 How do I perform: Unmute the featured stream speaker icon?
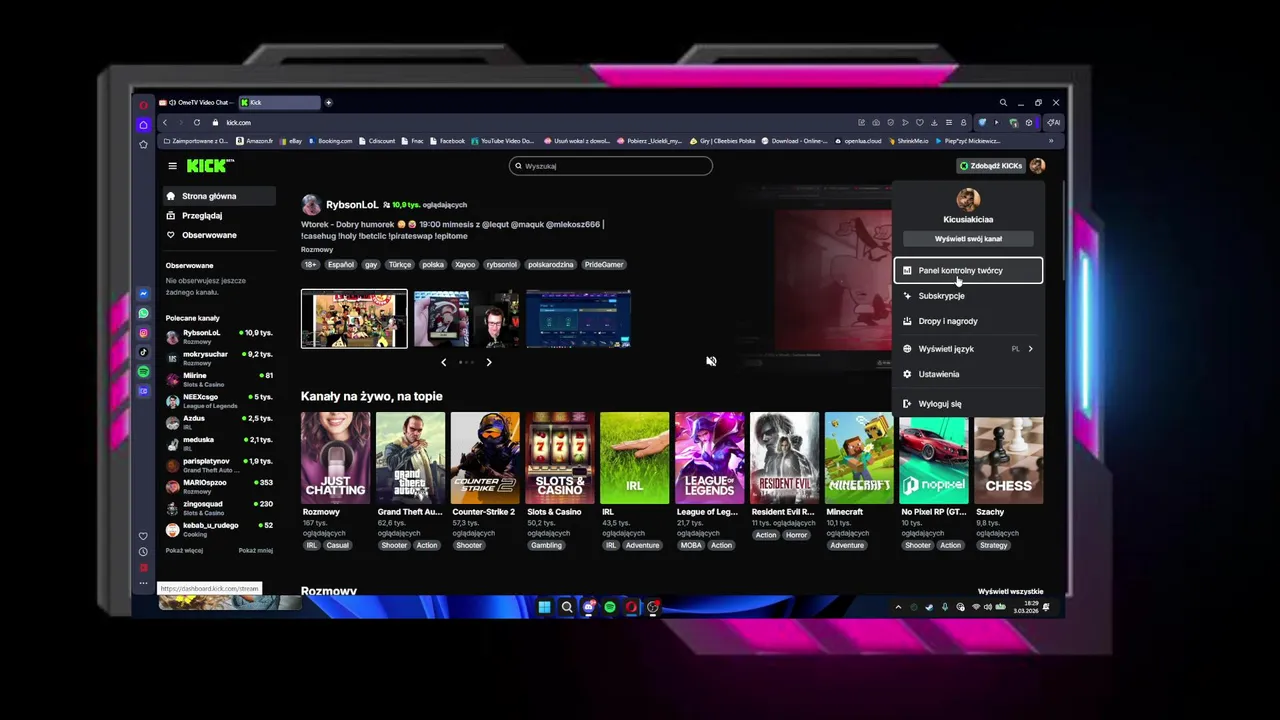pos(711,361)
